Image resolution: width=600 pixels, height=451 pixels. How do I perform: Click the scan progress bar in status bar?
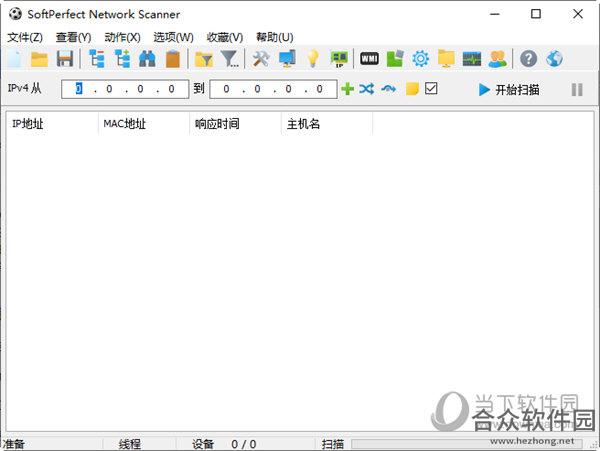tap(467, 444)
